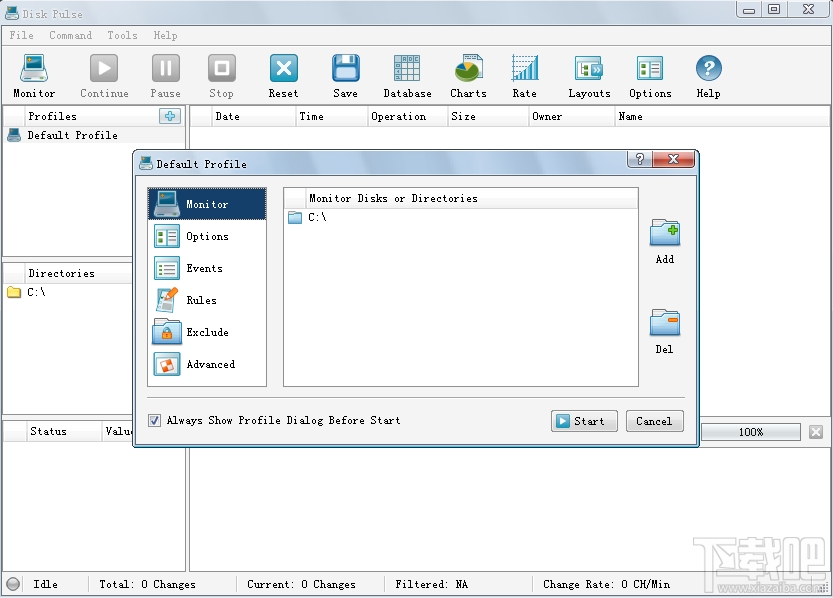
Task: Click the Directories panel header
Action: click(79, 273)
